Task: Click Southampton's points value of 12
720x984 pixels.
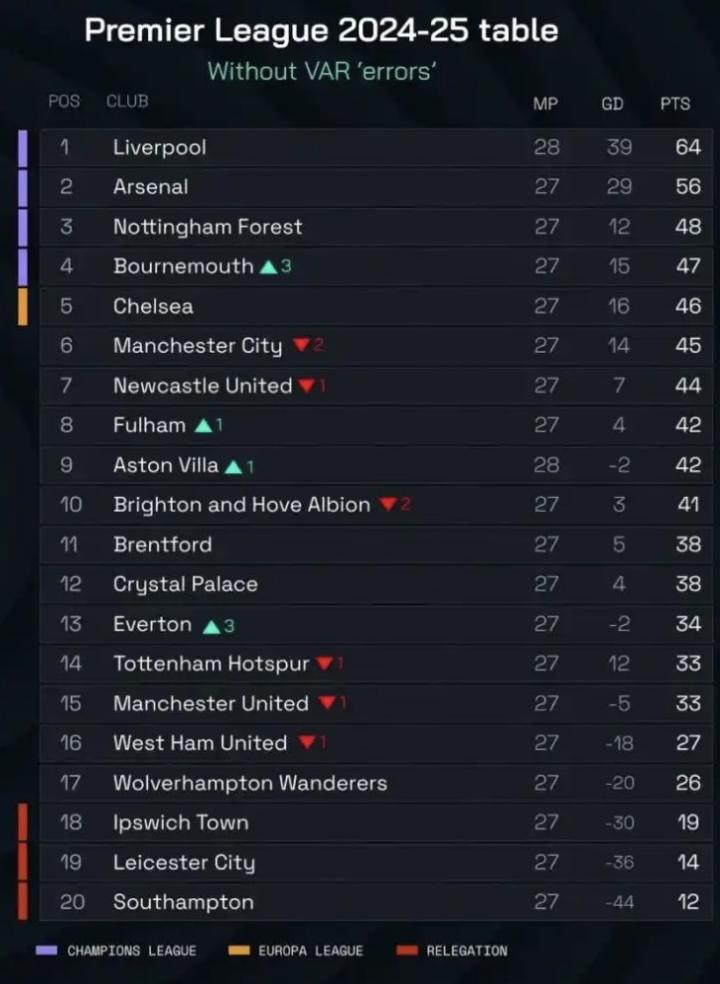Action: (x=688, y=902)
